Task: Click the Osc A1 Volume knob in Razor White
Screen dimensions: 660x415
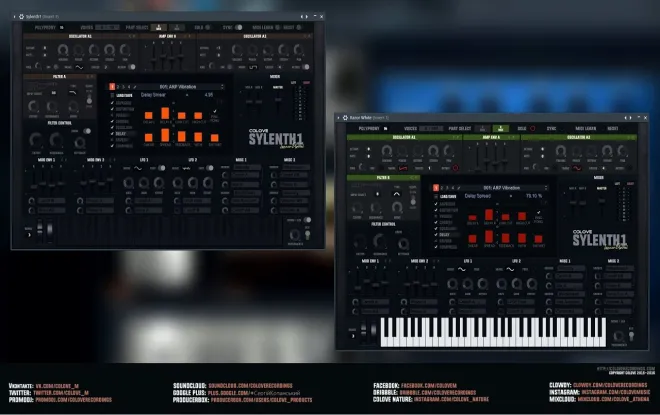Action: click(386, 151)
